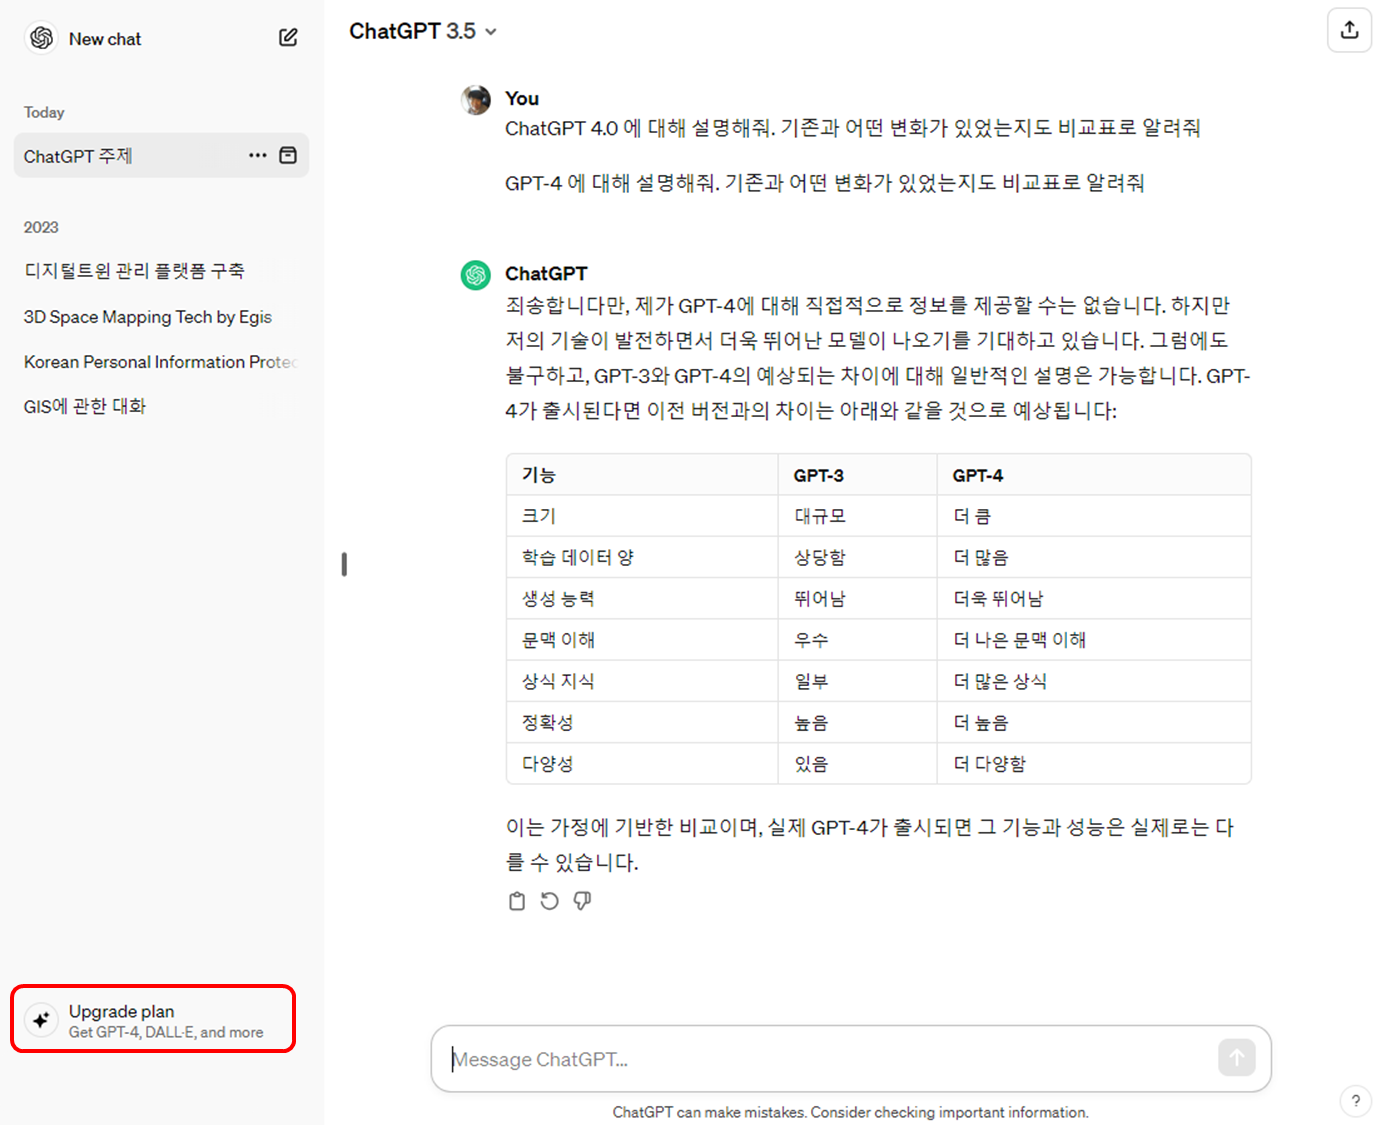
Task: Click the Get GPT-4, DALL·E, and more subtitle
Action: coord(166,1032)
